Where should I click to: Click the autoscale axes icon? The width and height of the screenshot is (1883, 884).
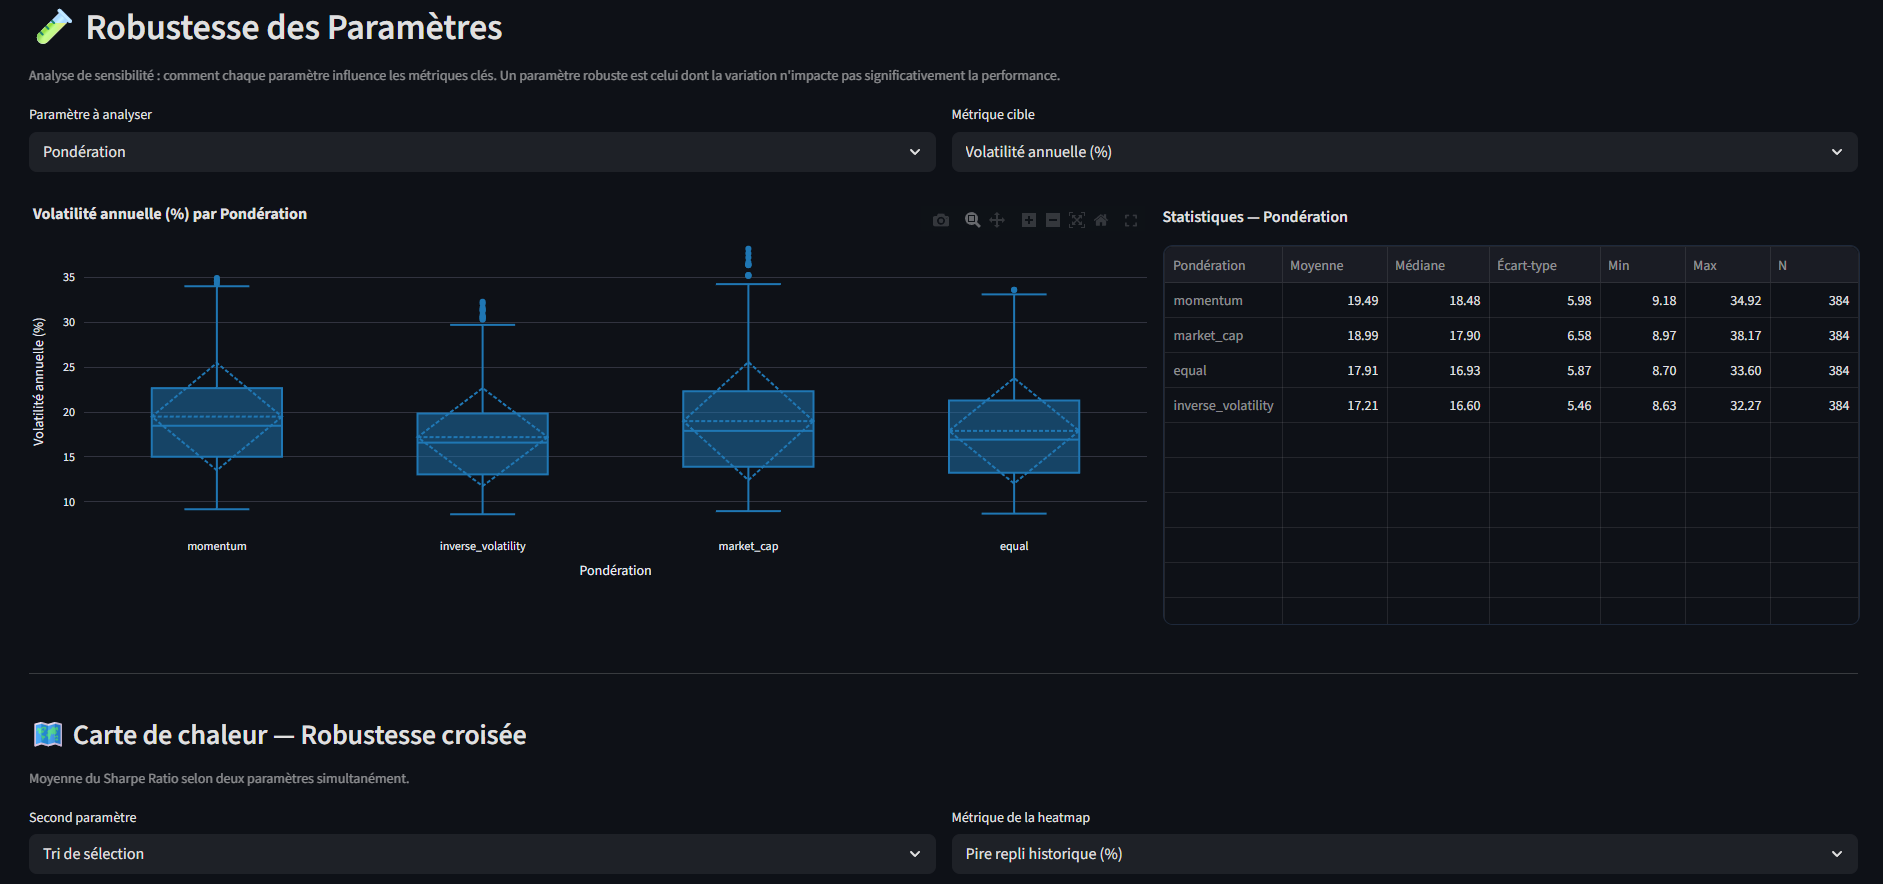pyautogui.click(x=1077, y=220)
